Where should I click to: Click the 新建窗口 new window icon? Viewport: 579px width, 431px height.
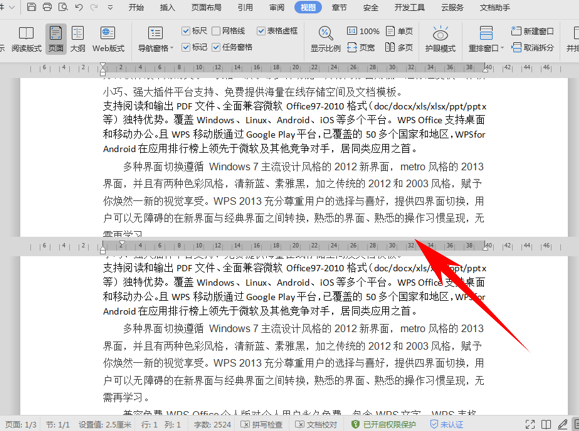point(532,31)
